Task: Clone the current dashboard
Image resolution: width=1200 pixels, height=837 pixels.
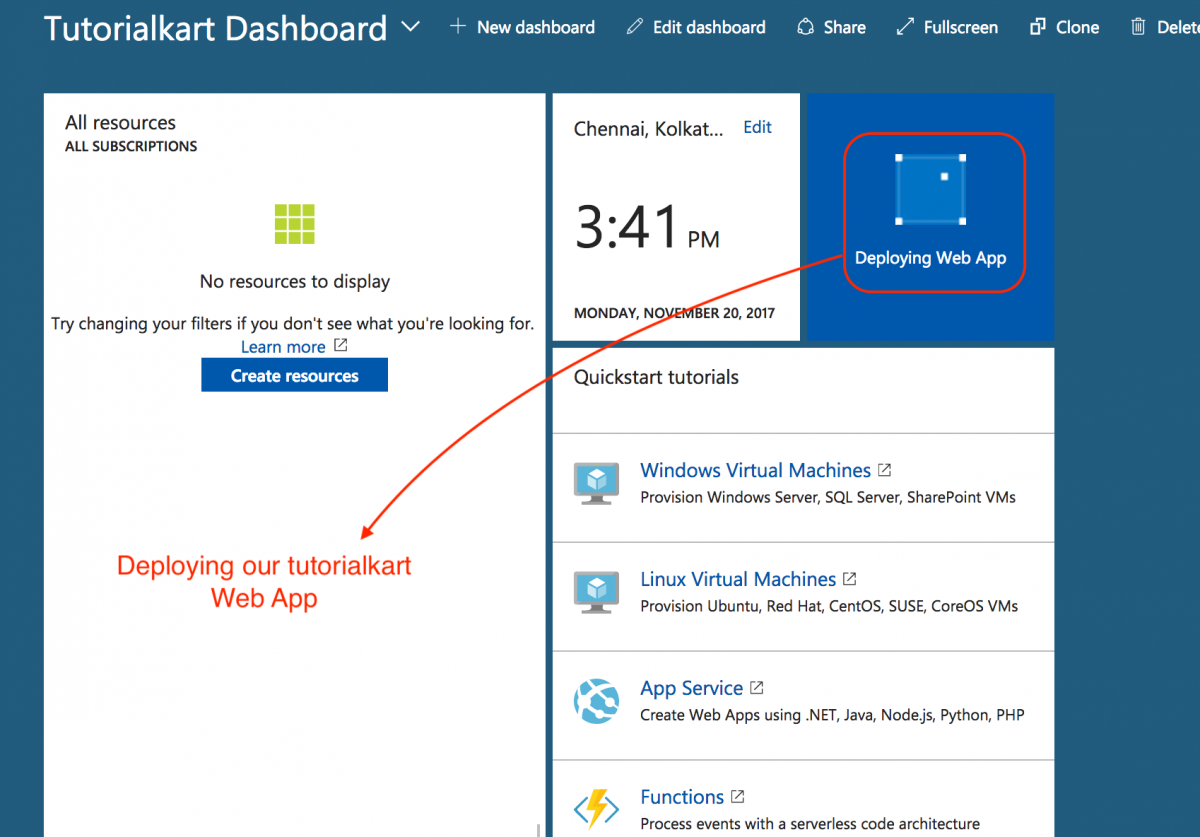Action: click(x=1064, y=27)
